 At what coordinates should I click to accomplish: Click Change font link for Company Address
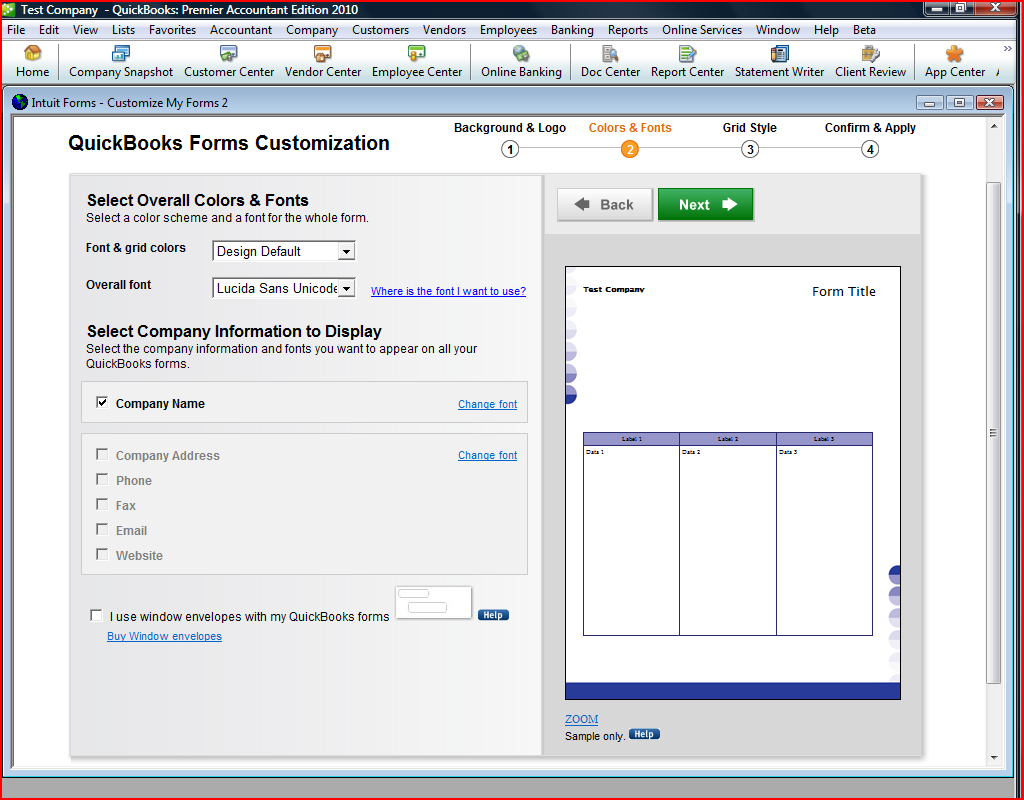(x=487, y=455)
